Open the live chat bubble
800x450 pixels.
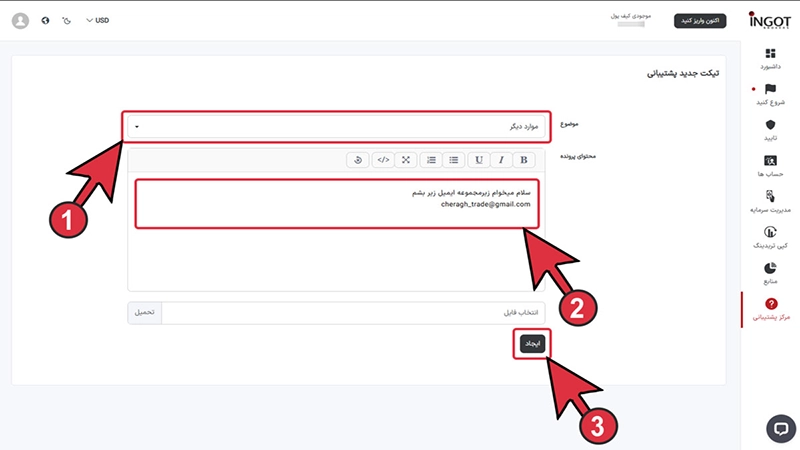pos(780,427)
